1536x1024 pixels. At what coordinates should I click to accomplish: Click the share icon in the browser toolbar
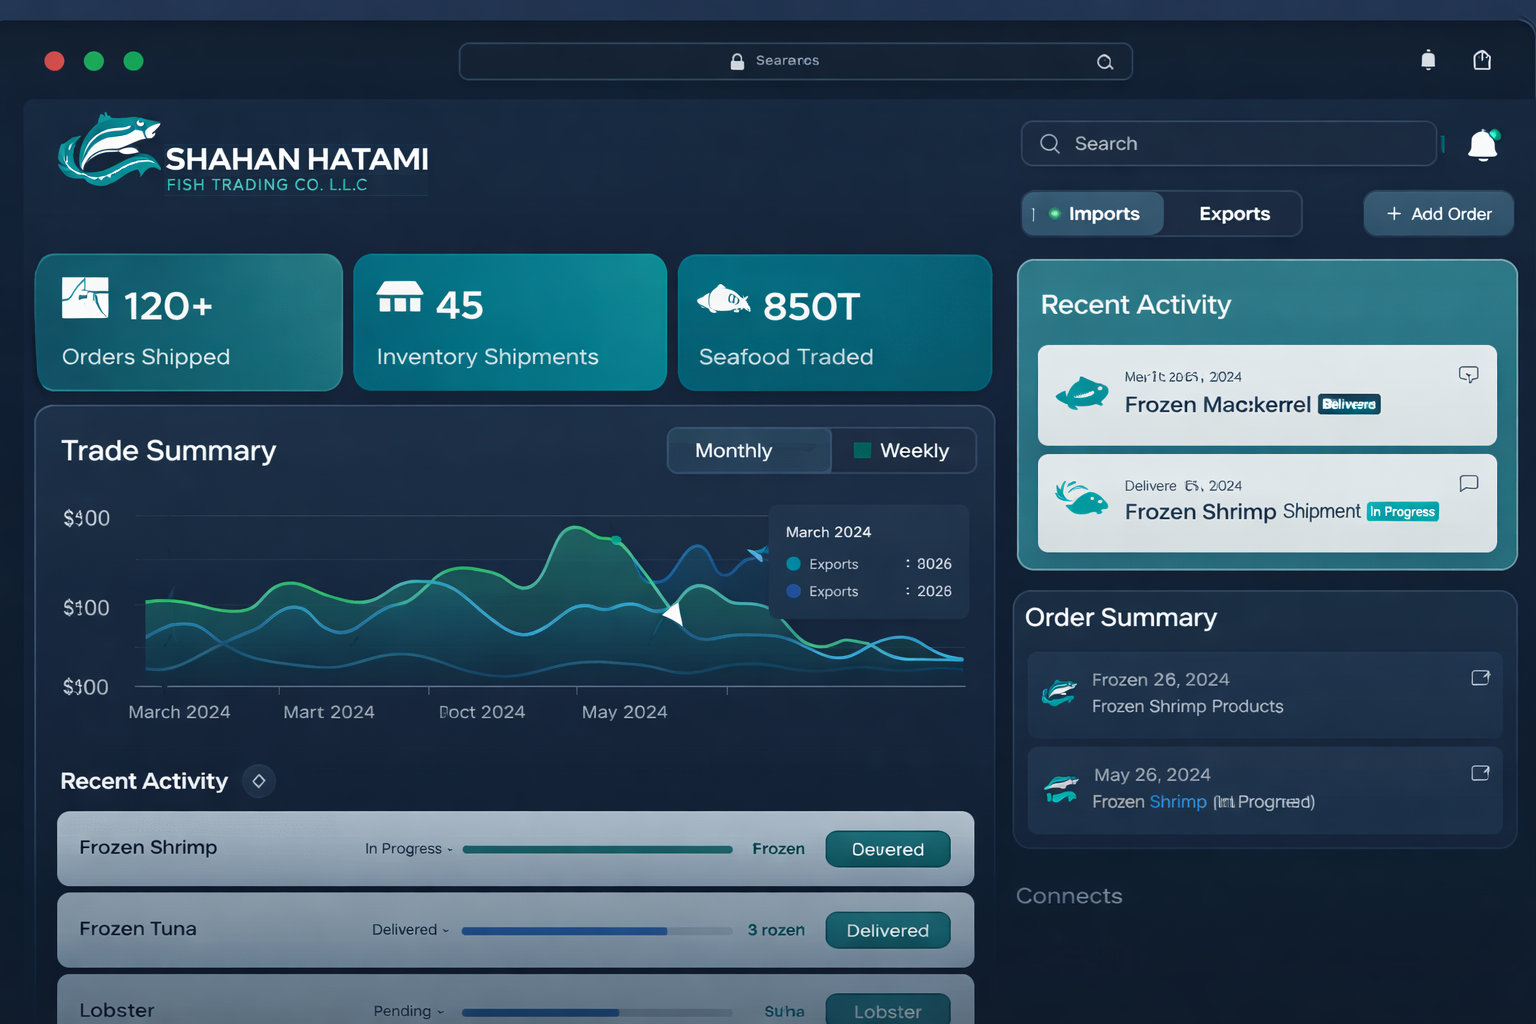(x=1482, y=61)
